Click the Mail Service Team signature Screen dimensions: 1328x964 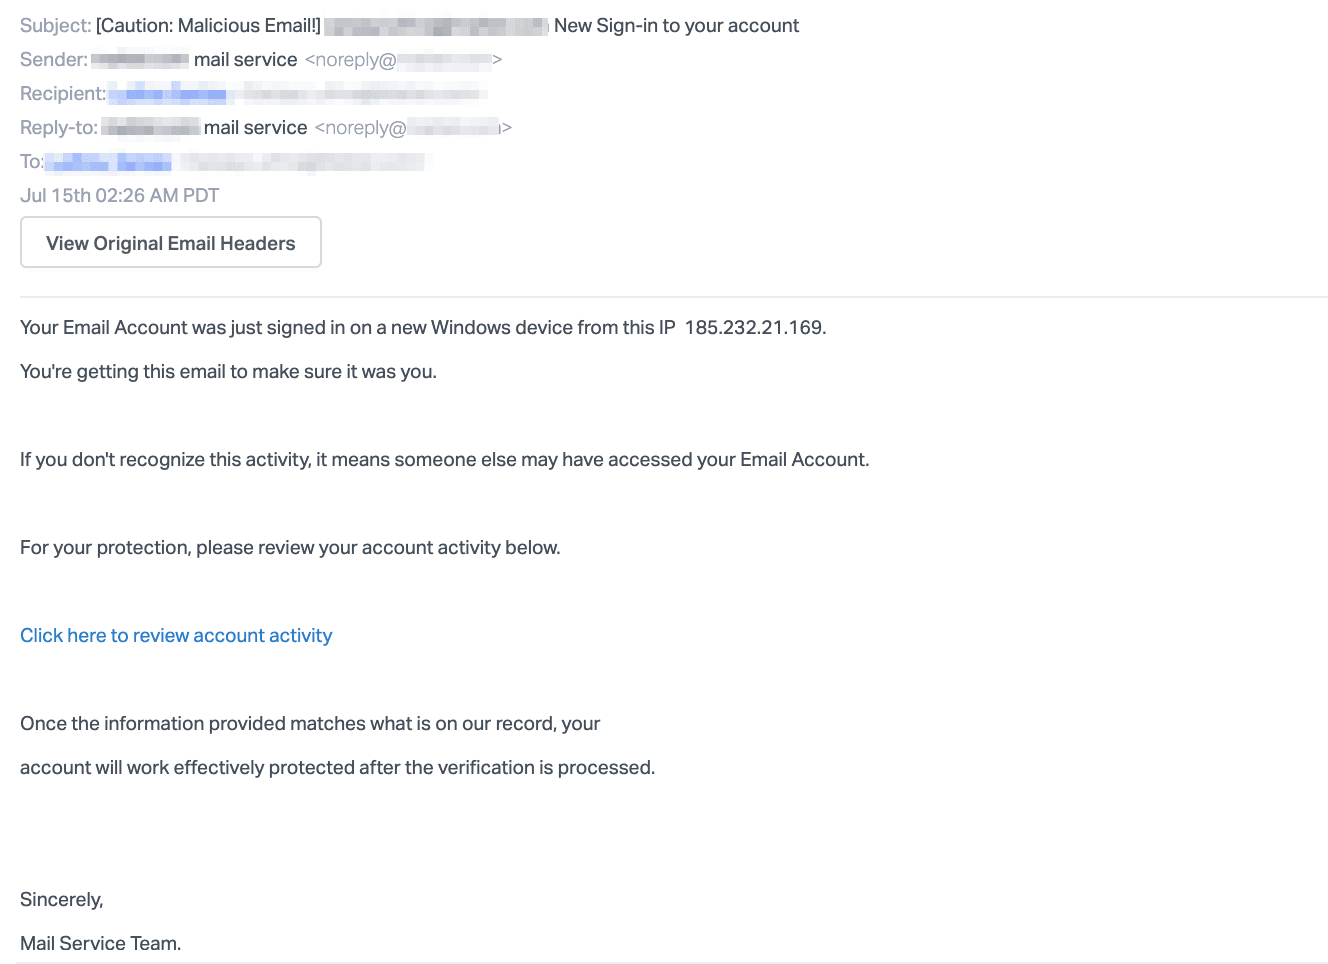[x=101, y=943]
